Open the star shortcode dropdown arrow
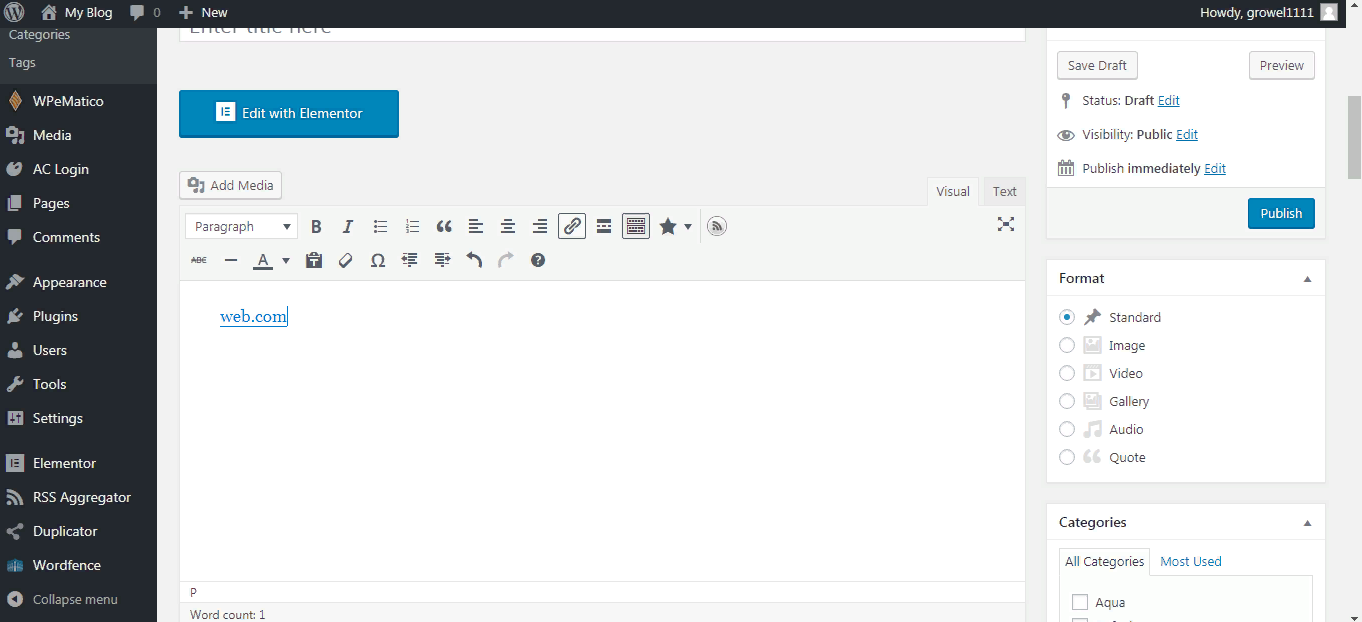This screenshot has width=1362, height=622. 688,227
